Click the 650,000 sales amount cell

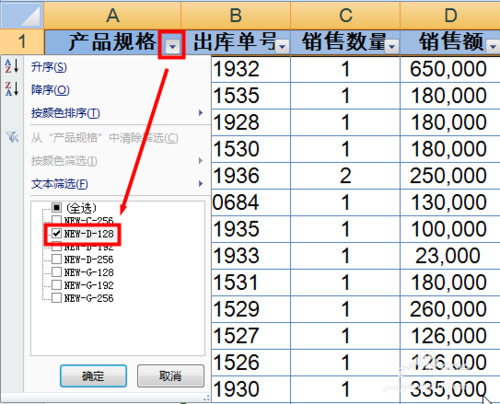[x=450, y=69]
